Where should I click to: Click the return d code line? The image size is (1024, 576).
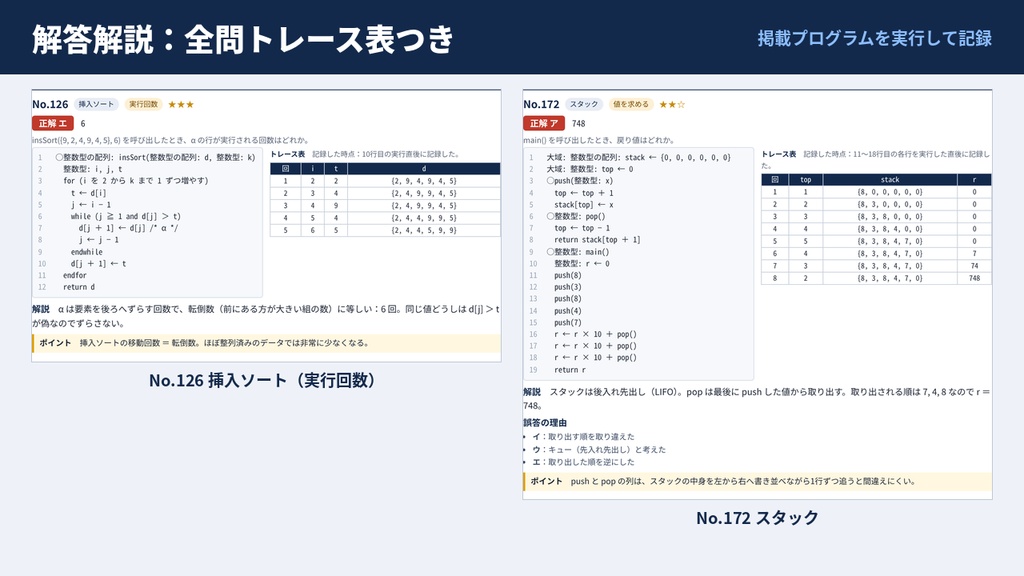(x=79, y=287)
